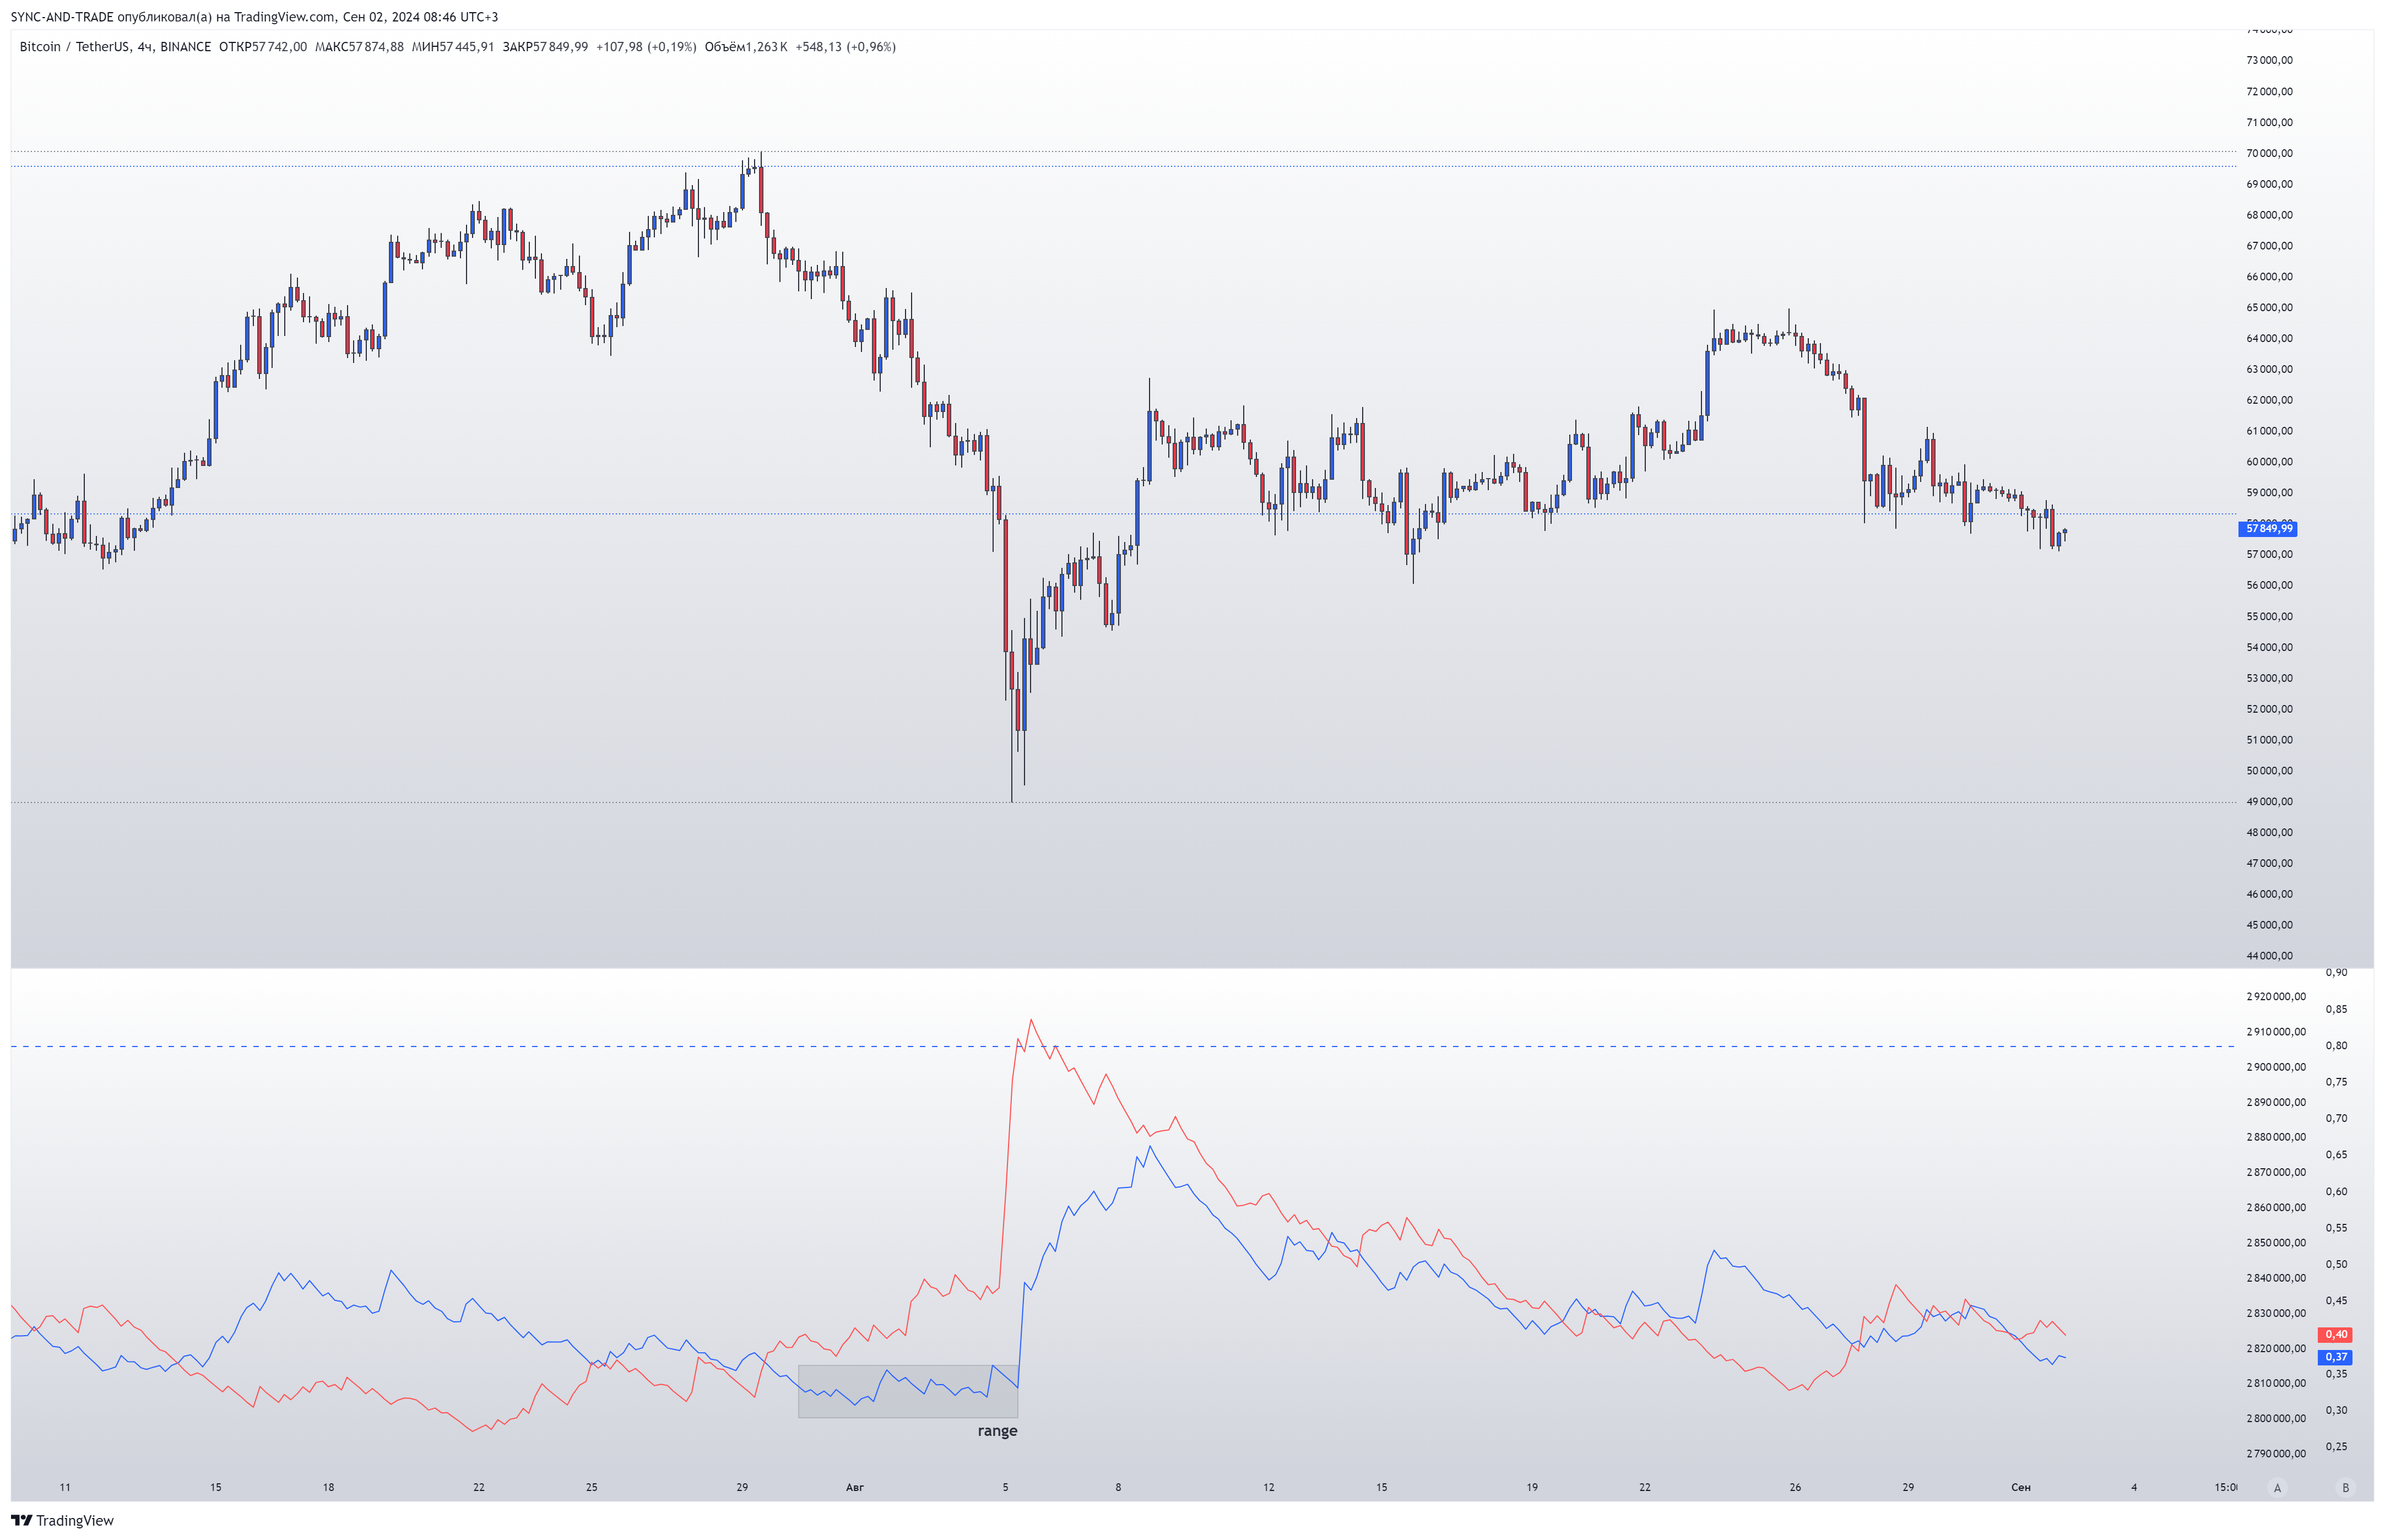
Task: Click the Авг month label on time axis
Action: tap(854, 1487)
